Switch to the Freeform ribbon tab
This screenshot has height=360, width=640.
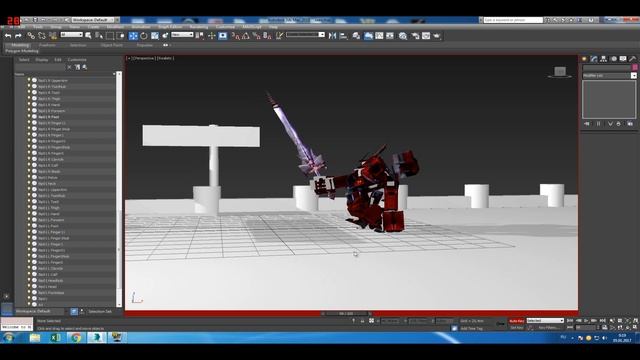point(47,45)
